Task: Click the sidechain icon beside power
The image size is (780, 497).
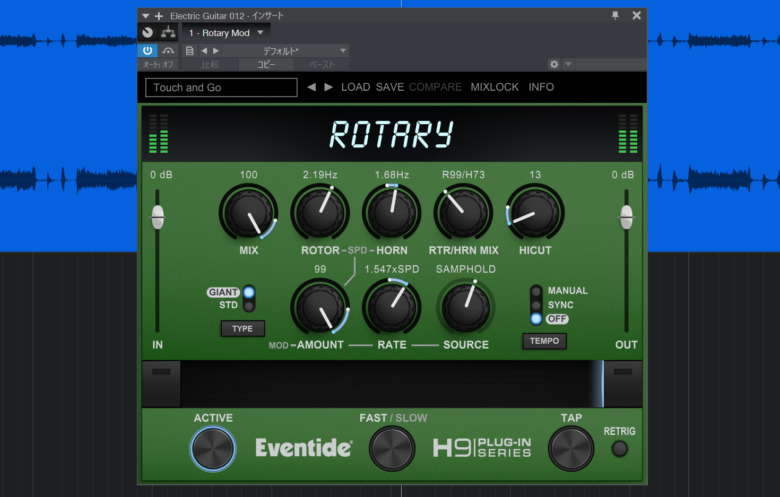Action: [168, 50]
